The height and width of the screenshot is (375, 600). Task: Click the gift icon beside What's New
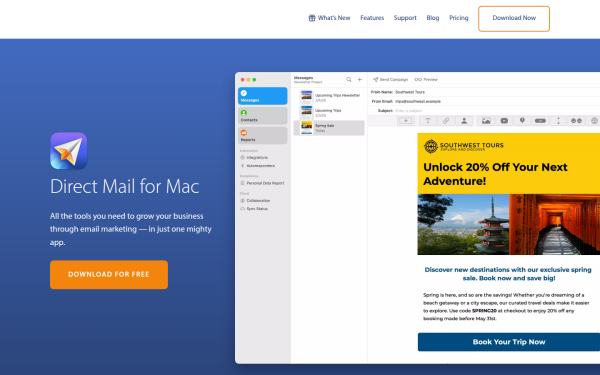click(x=312, y=18)
